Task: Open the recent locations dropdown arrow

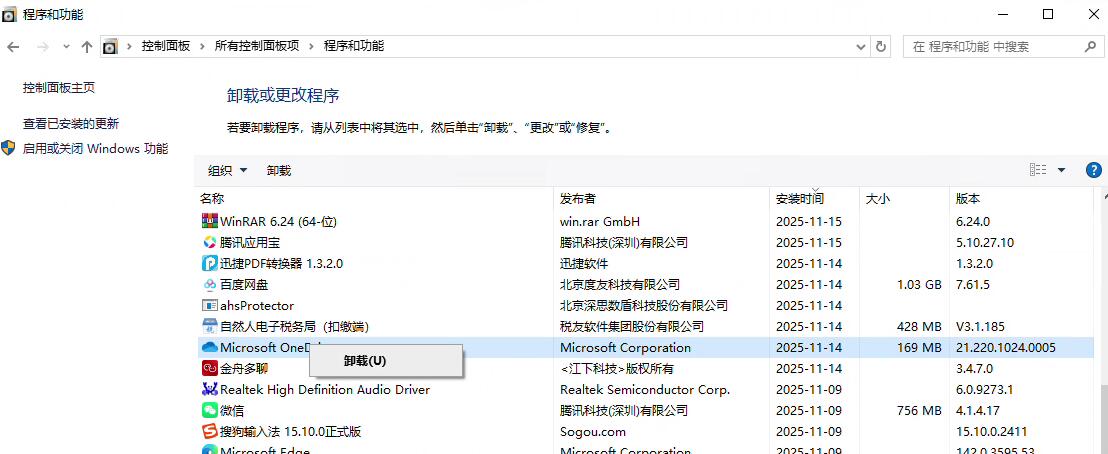Action: pos(66,46)
